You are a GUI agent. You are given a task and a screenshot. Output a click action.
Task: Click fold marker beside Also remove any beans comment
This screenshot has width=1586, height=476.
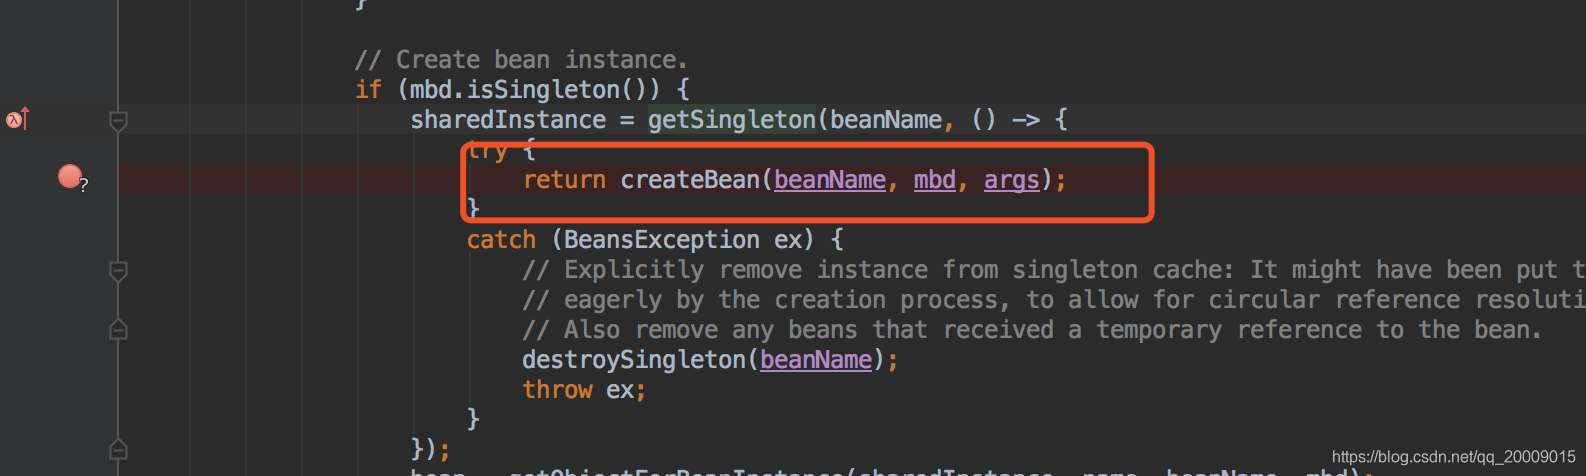118,329
